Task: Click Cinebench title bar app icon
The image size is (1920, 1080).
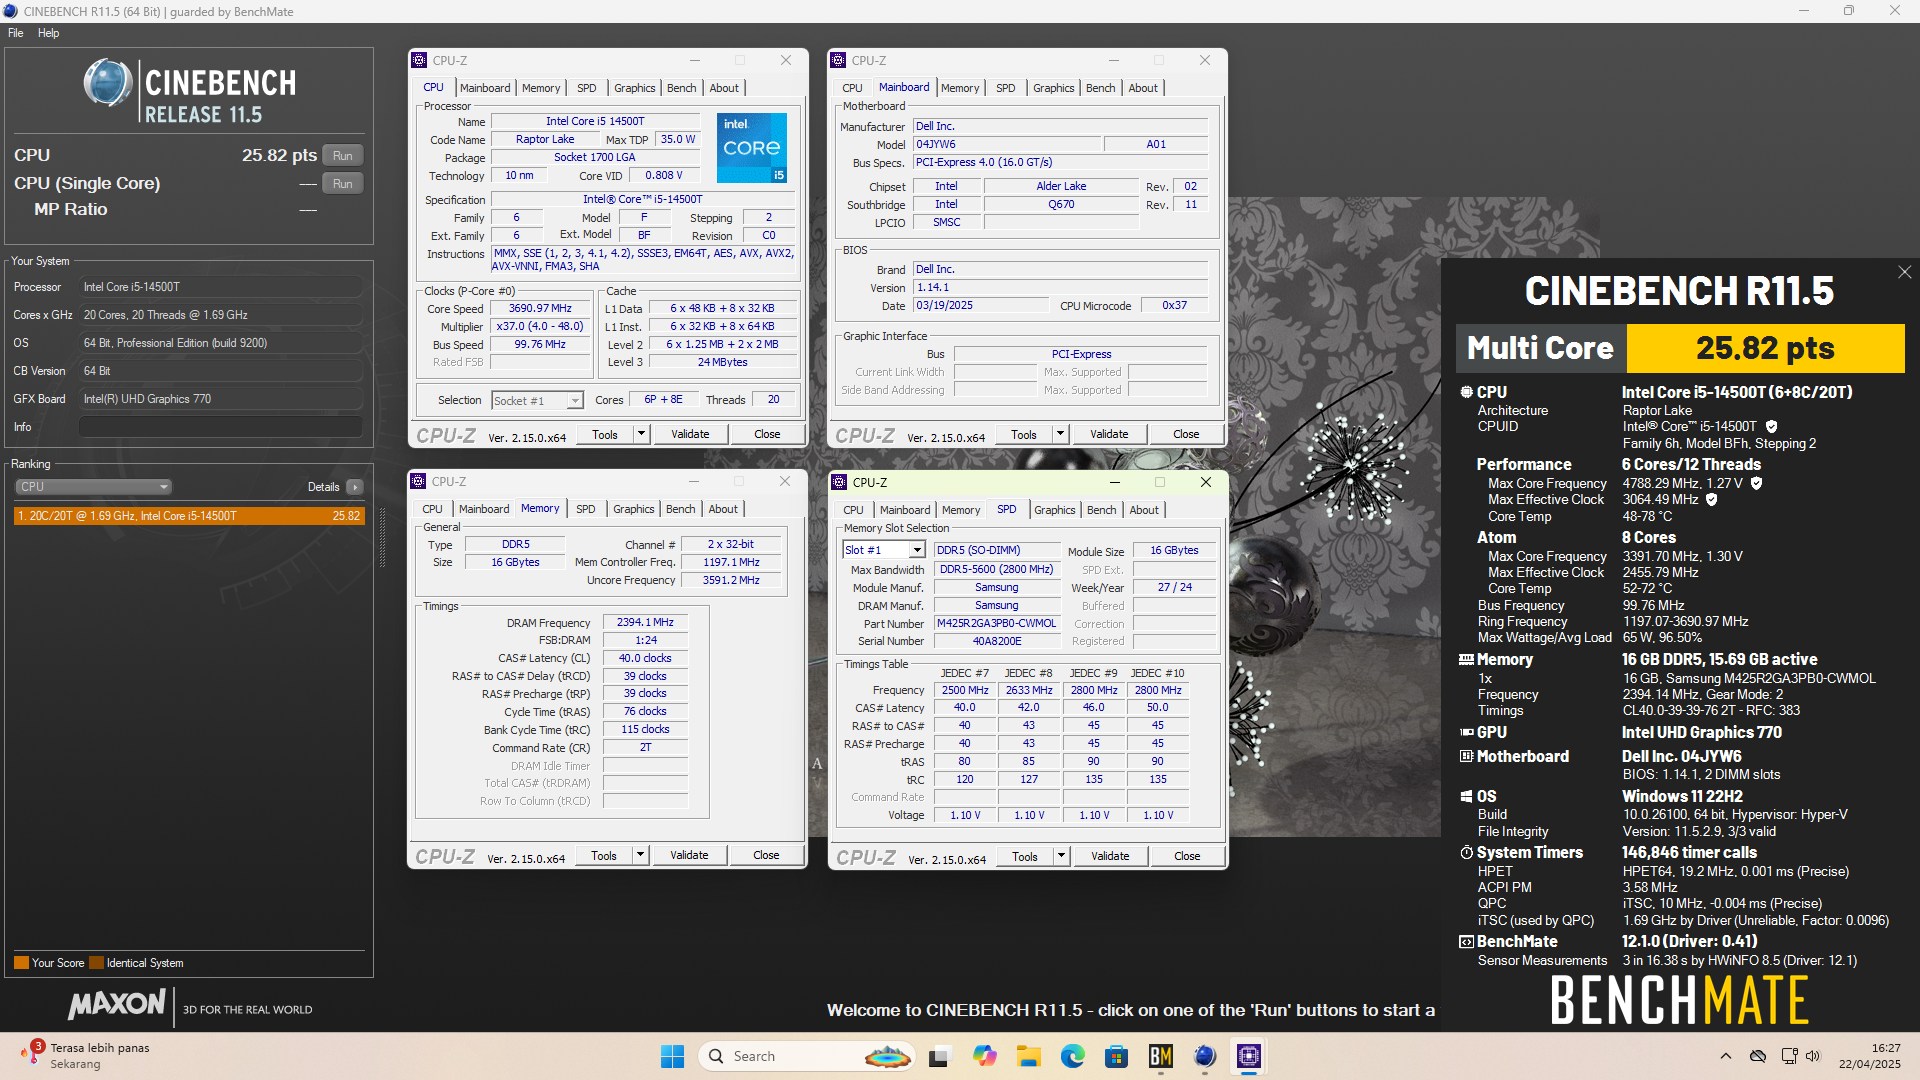Action: click(10, 11)
